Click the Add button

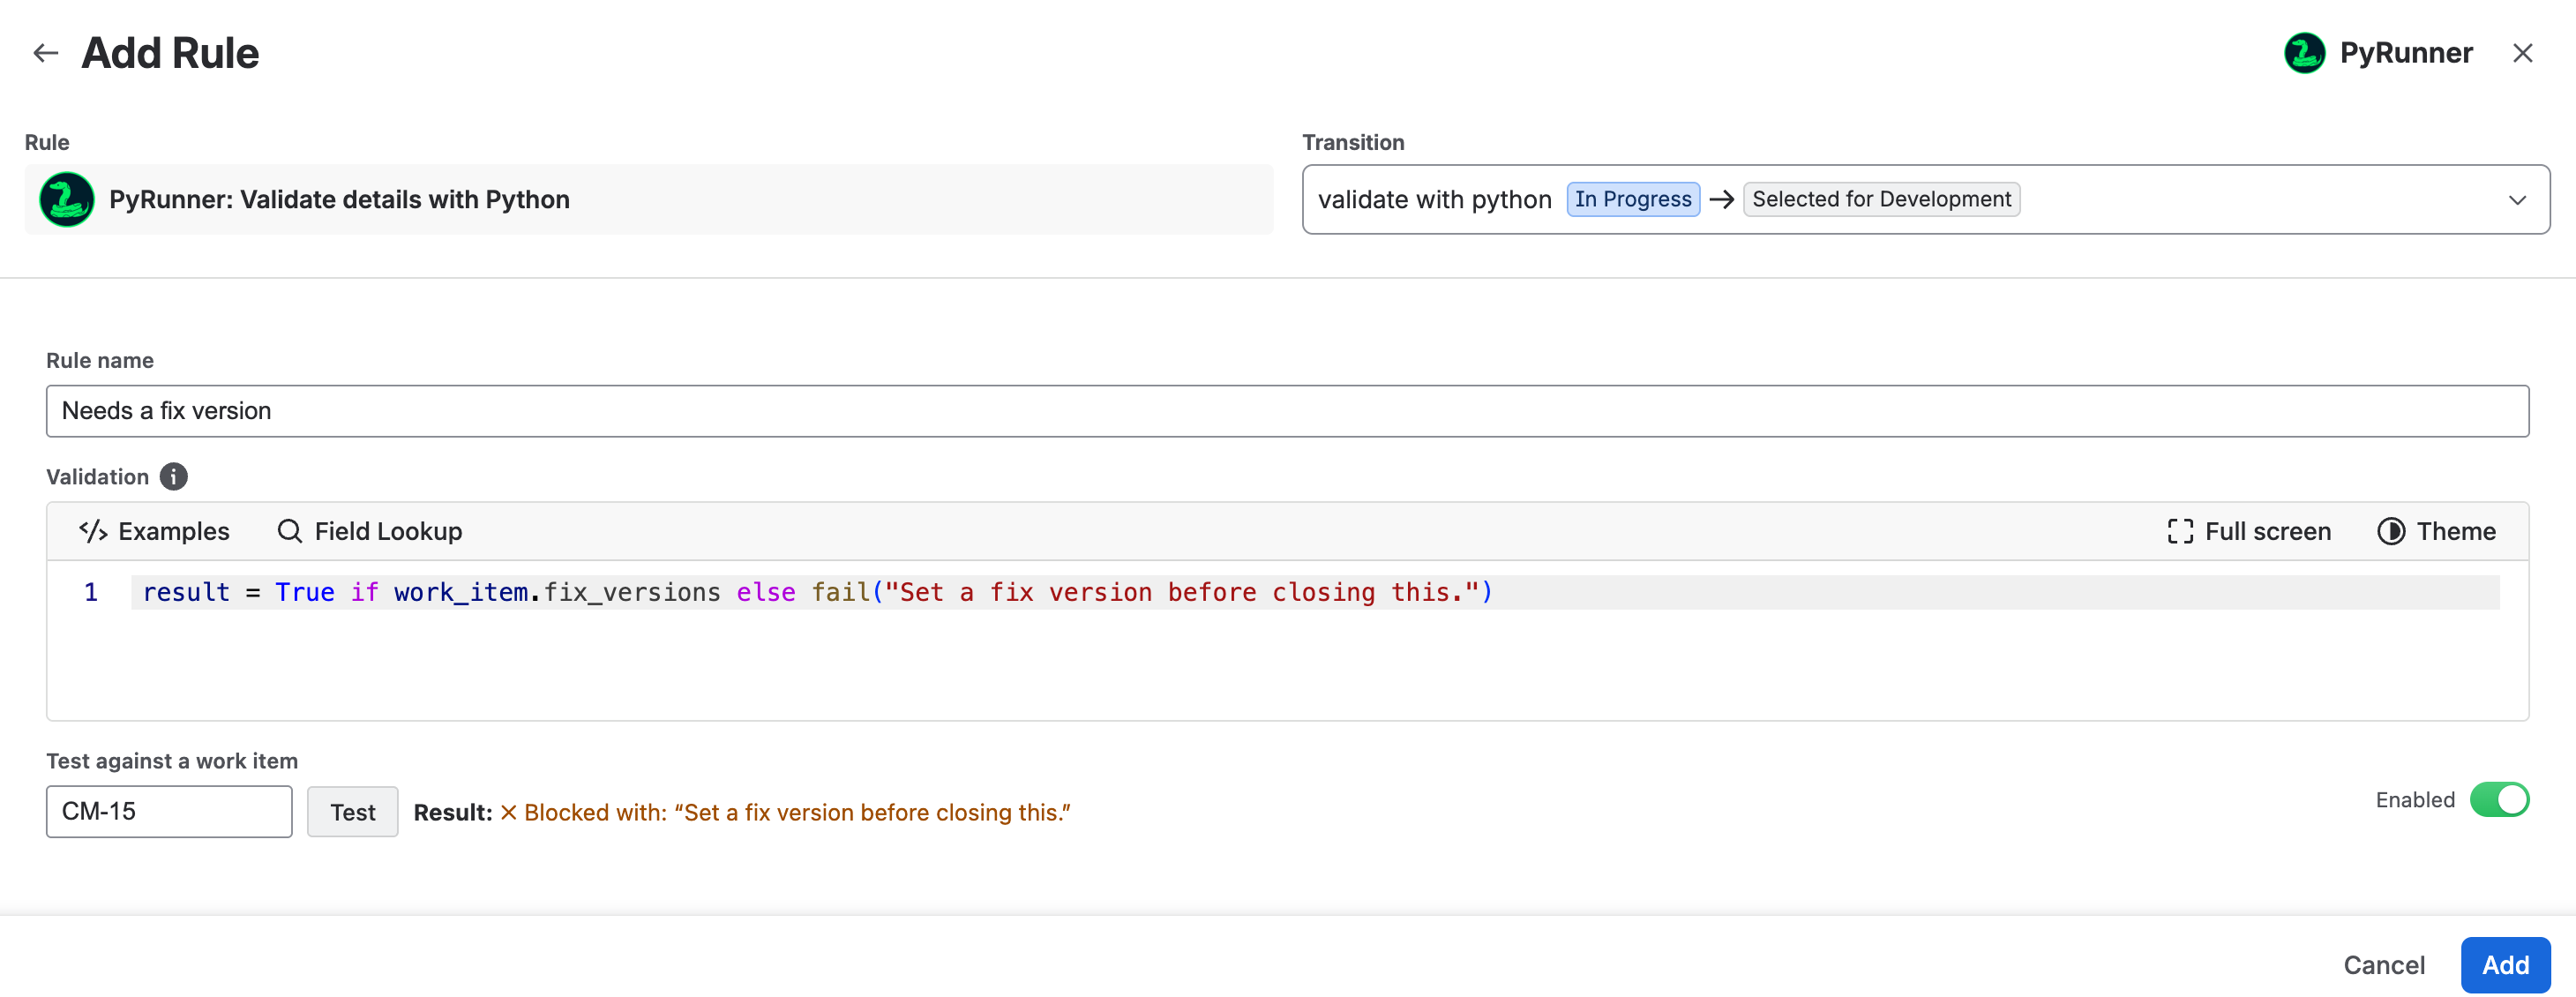click(x=2505, y=965)
